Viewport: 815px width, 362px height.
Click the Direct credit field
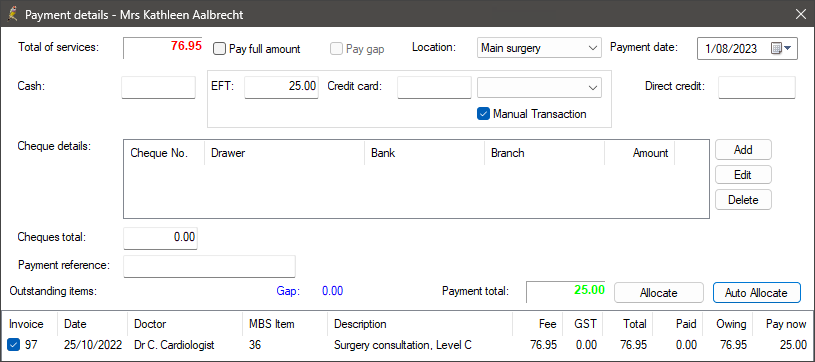(757, 87)
